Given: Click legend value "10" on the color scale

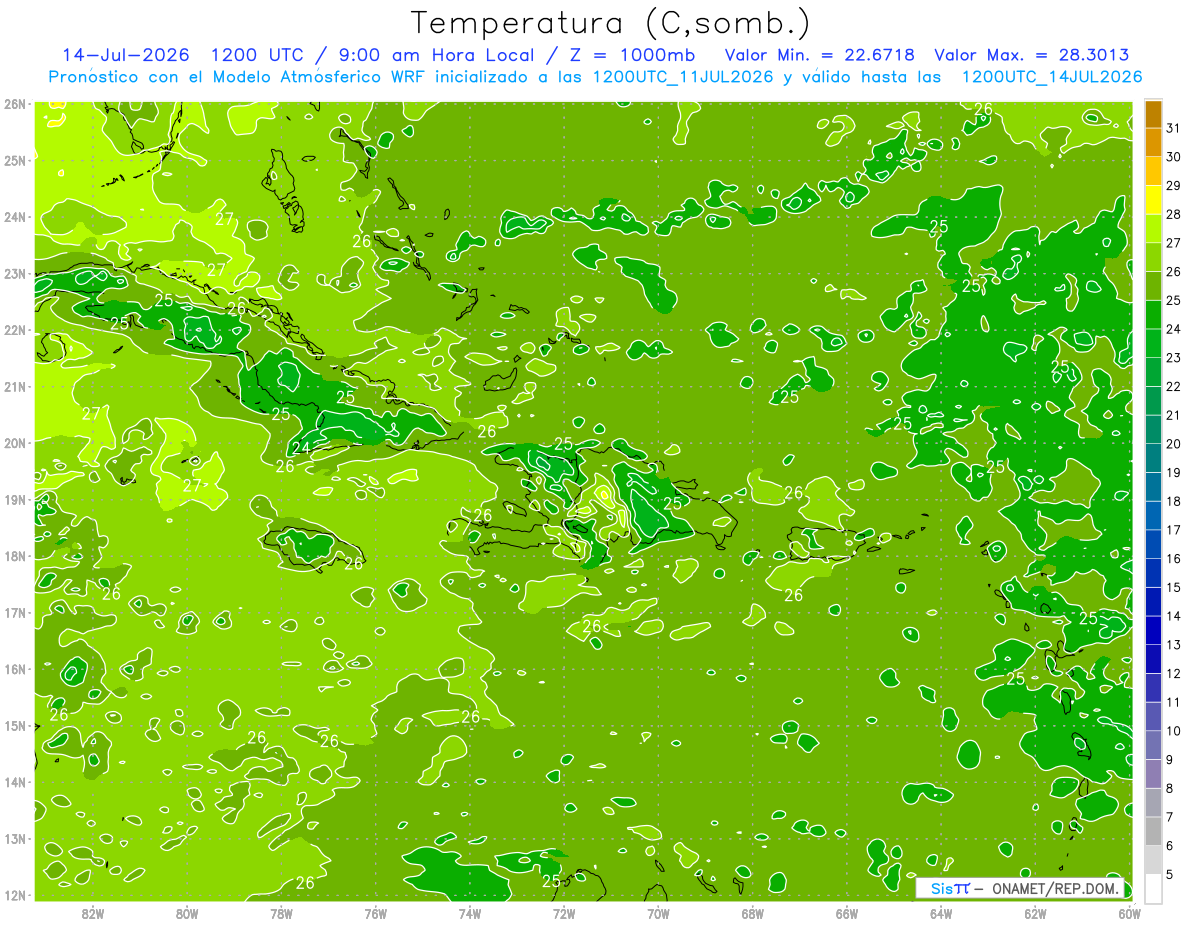Looking at the screenshot, I should (x=1173, y=731).
